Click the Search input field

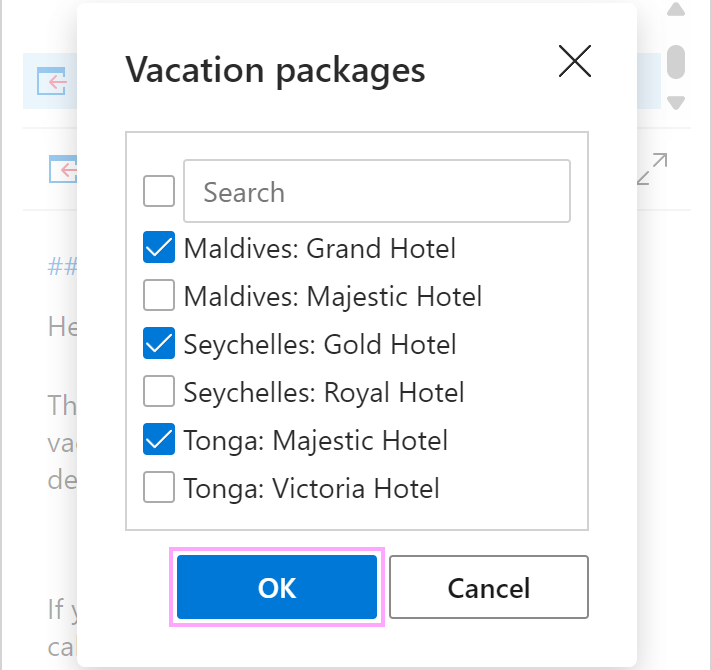pyautogui.click(x=377, y=191)
